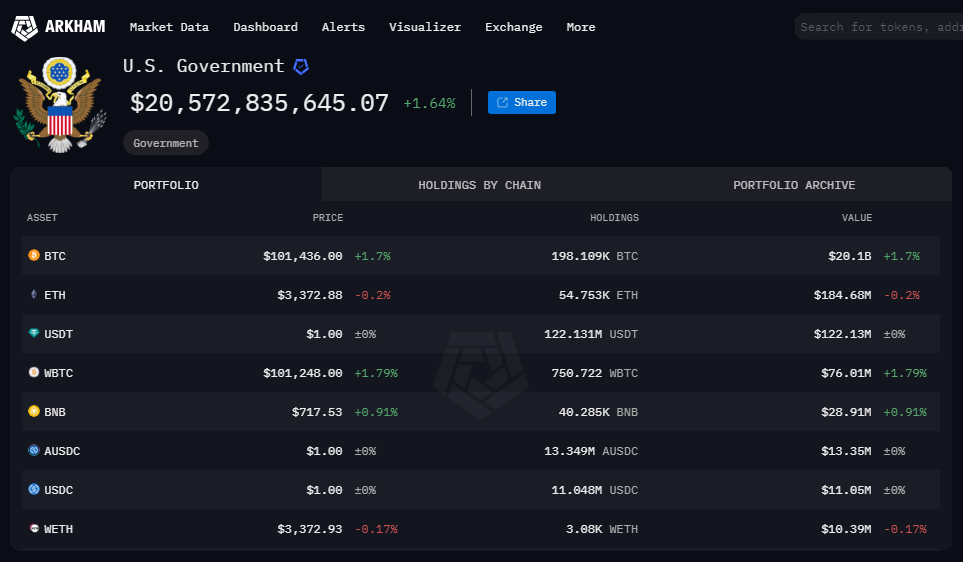
Task: Open the Portfolio Archive tab
Action: coord(794,185)
